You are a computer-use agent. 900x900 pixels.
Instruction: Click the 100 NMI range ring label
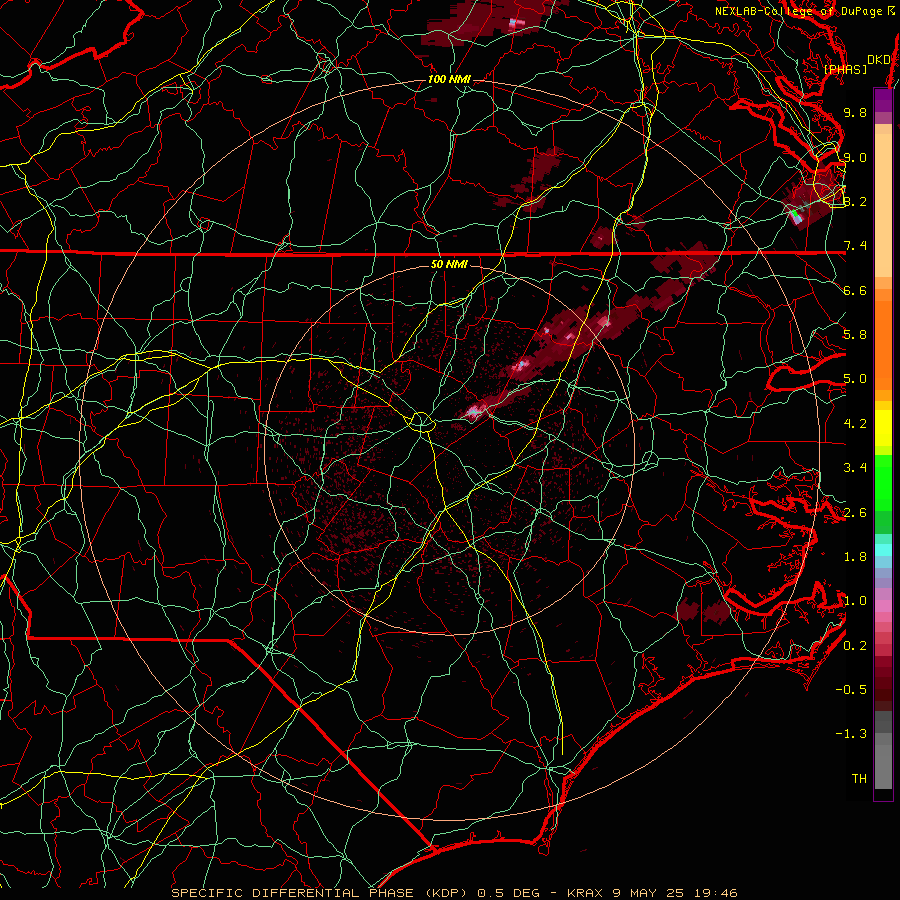[x=449, y=79]
